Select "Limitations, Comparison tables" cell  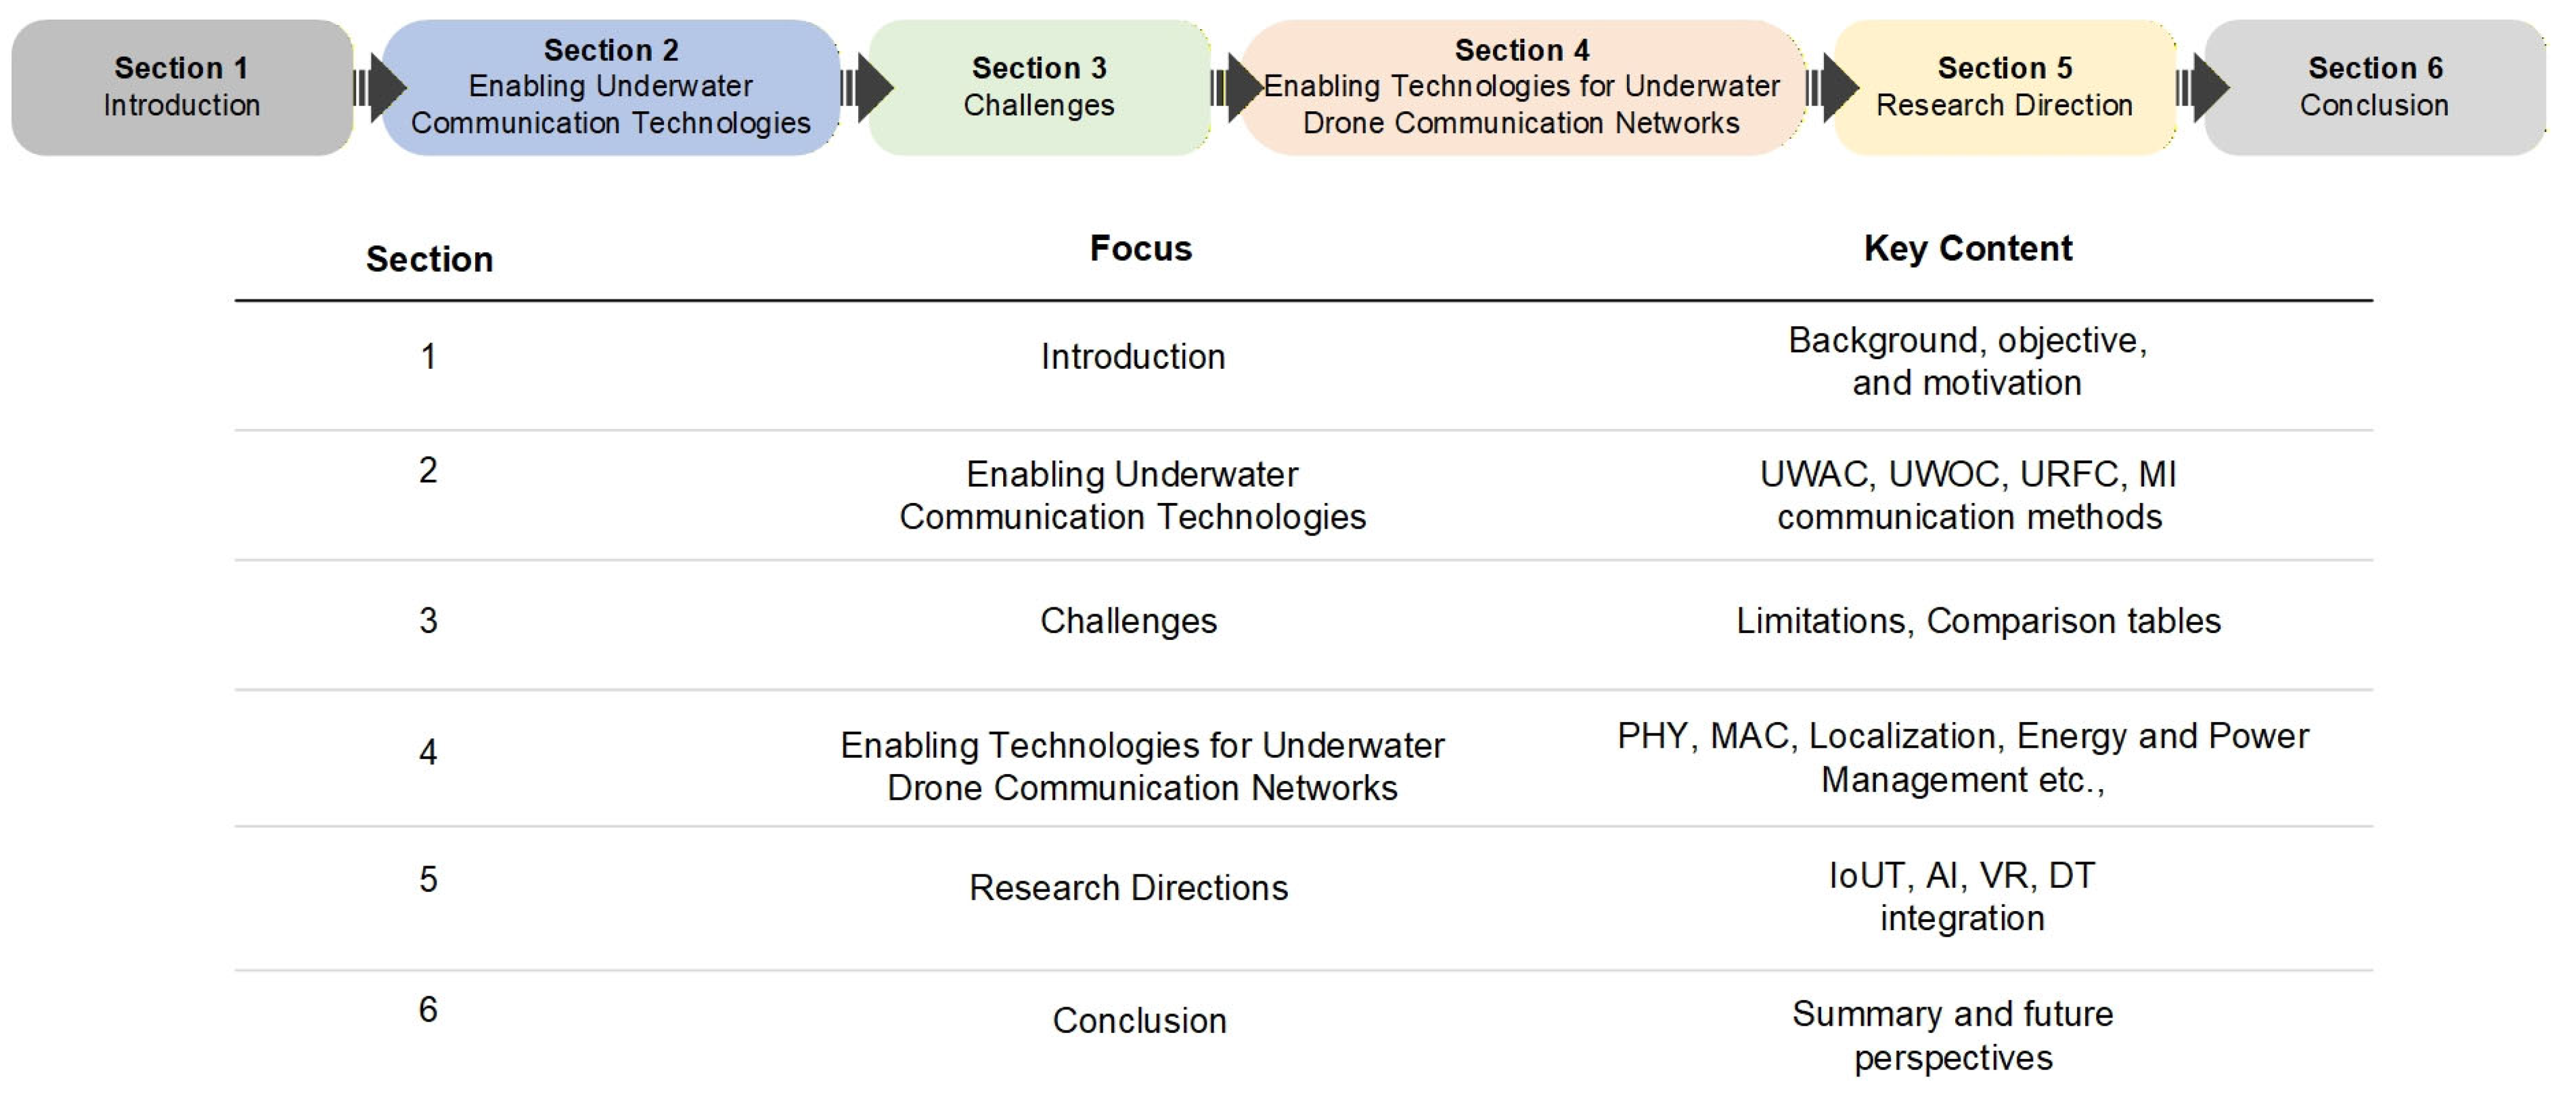pos(1977,621)
